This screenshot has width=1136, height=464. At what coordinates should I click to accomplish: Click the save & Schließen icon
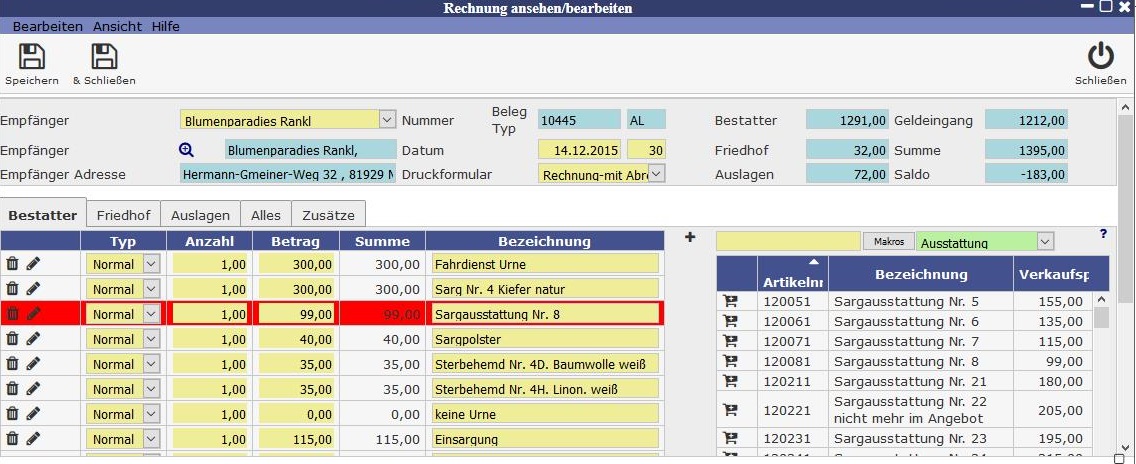(x=104, y=57)
